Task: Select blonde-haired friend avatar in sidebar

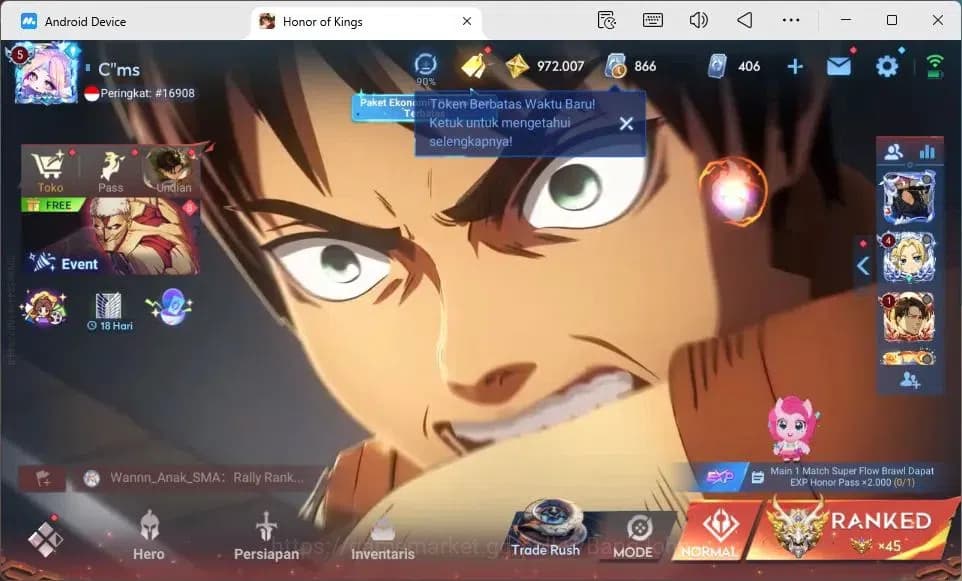Action: pos(909,256)
